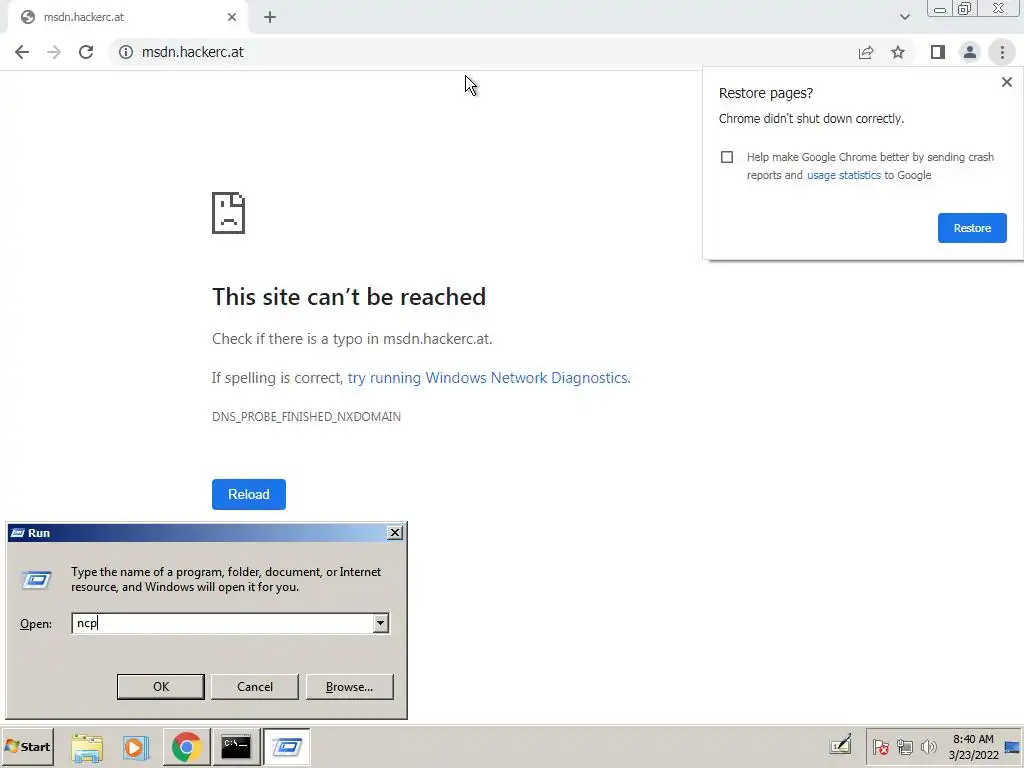The width and height of the screenshot is (1024, 768).
Task: Open the Chrome profile avatar icon
Action: (970, 52)
